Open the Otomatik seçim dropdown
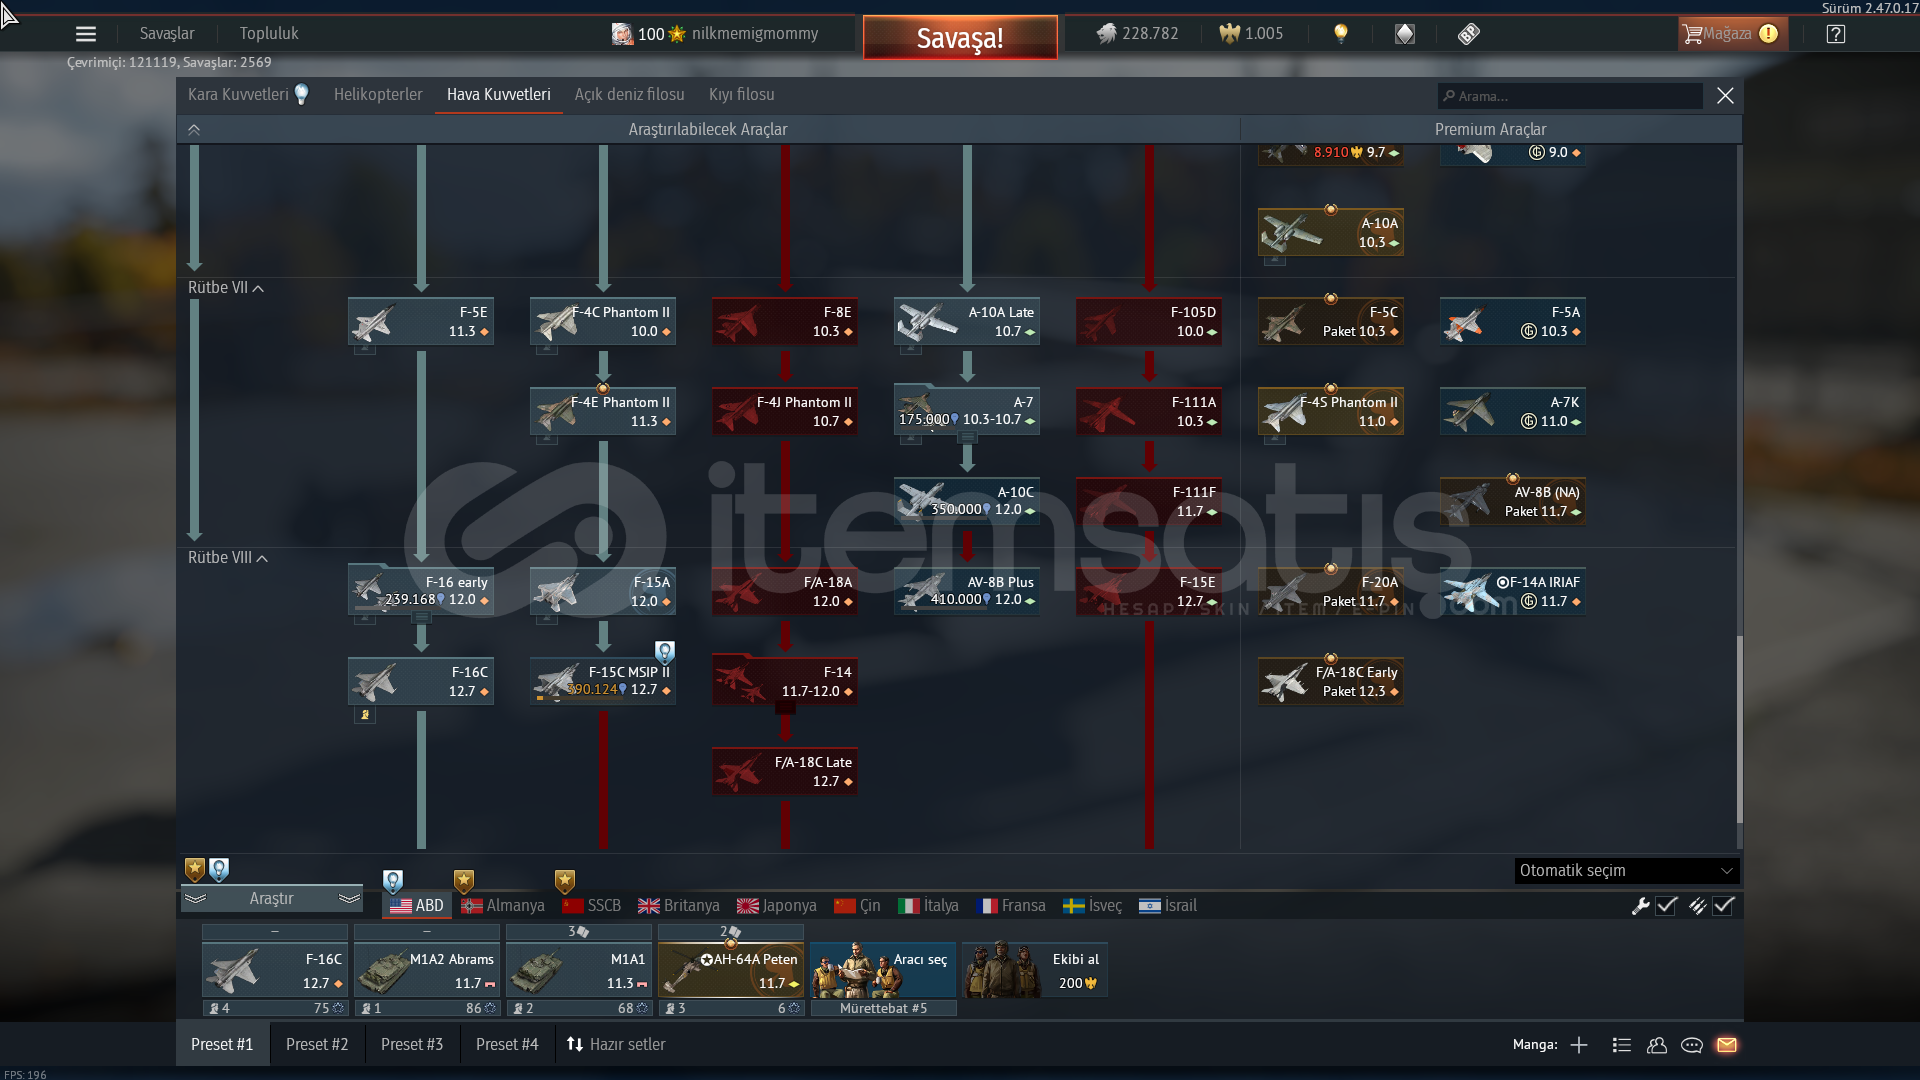The image size is (1920, 1080). point(1626,871)
